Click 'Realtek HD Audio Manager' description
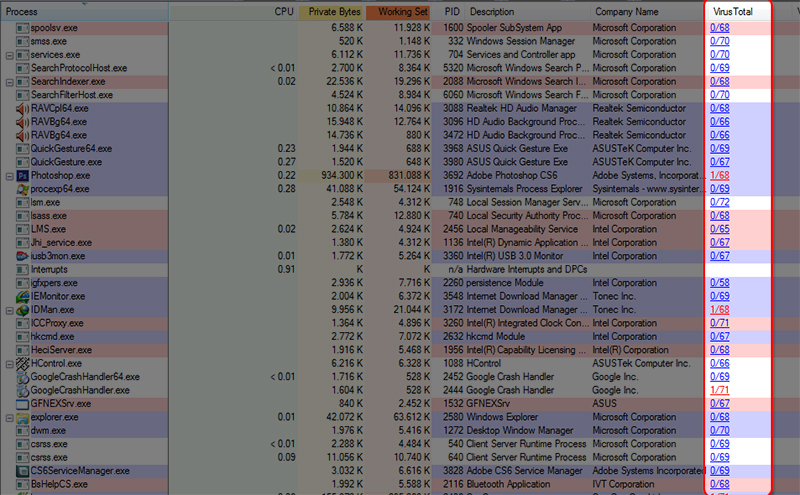 coord(521,108)
